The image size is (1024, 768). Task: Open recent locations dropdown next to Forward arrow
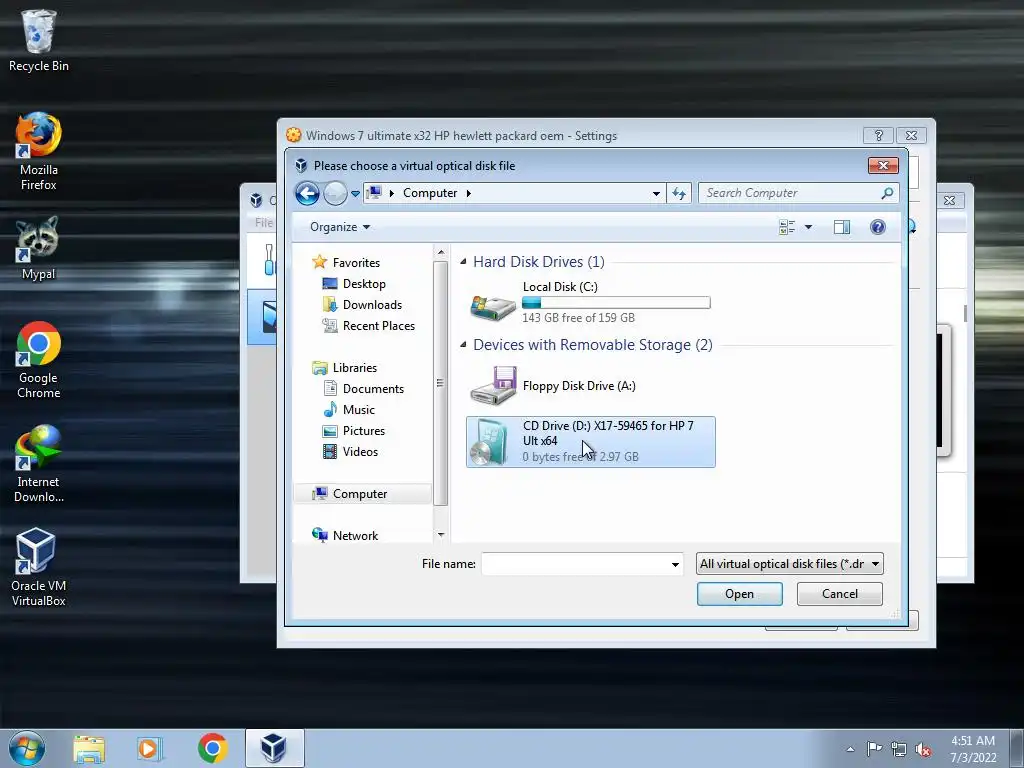pyautogui.click(x=355, y=194)
